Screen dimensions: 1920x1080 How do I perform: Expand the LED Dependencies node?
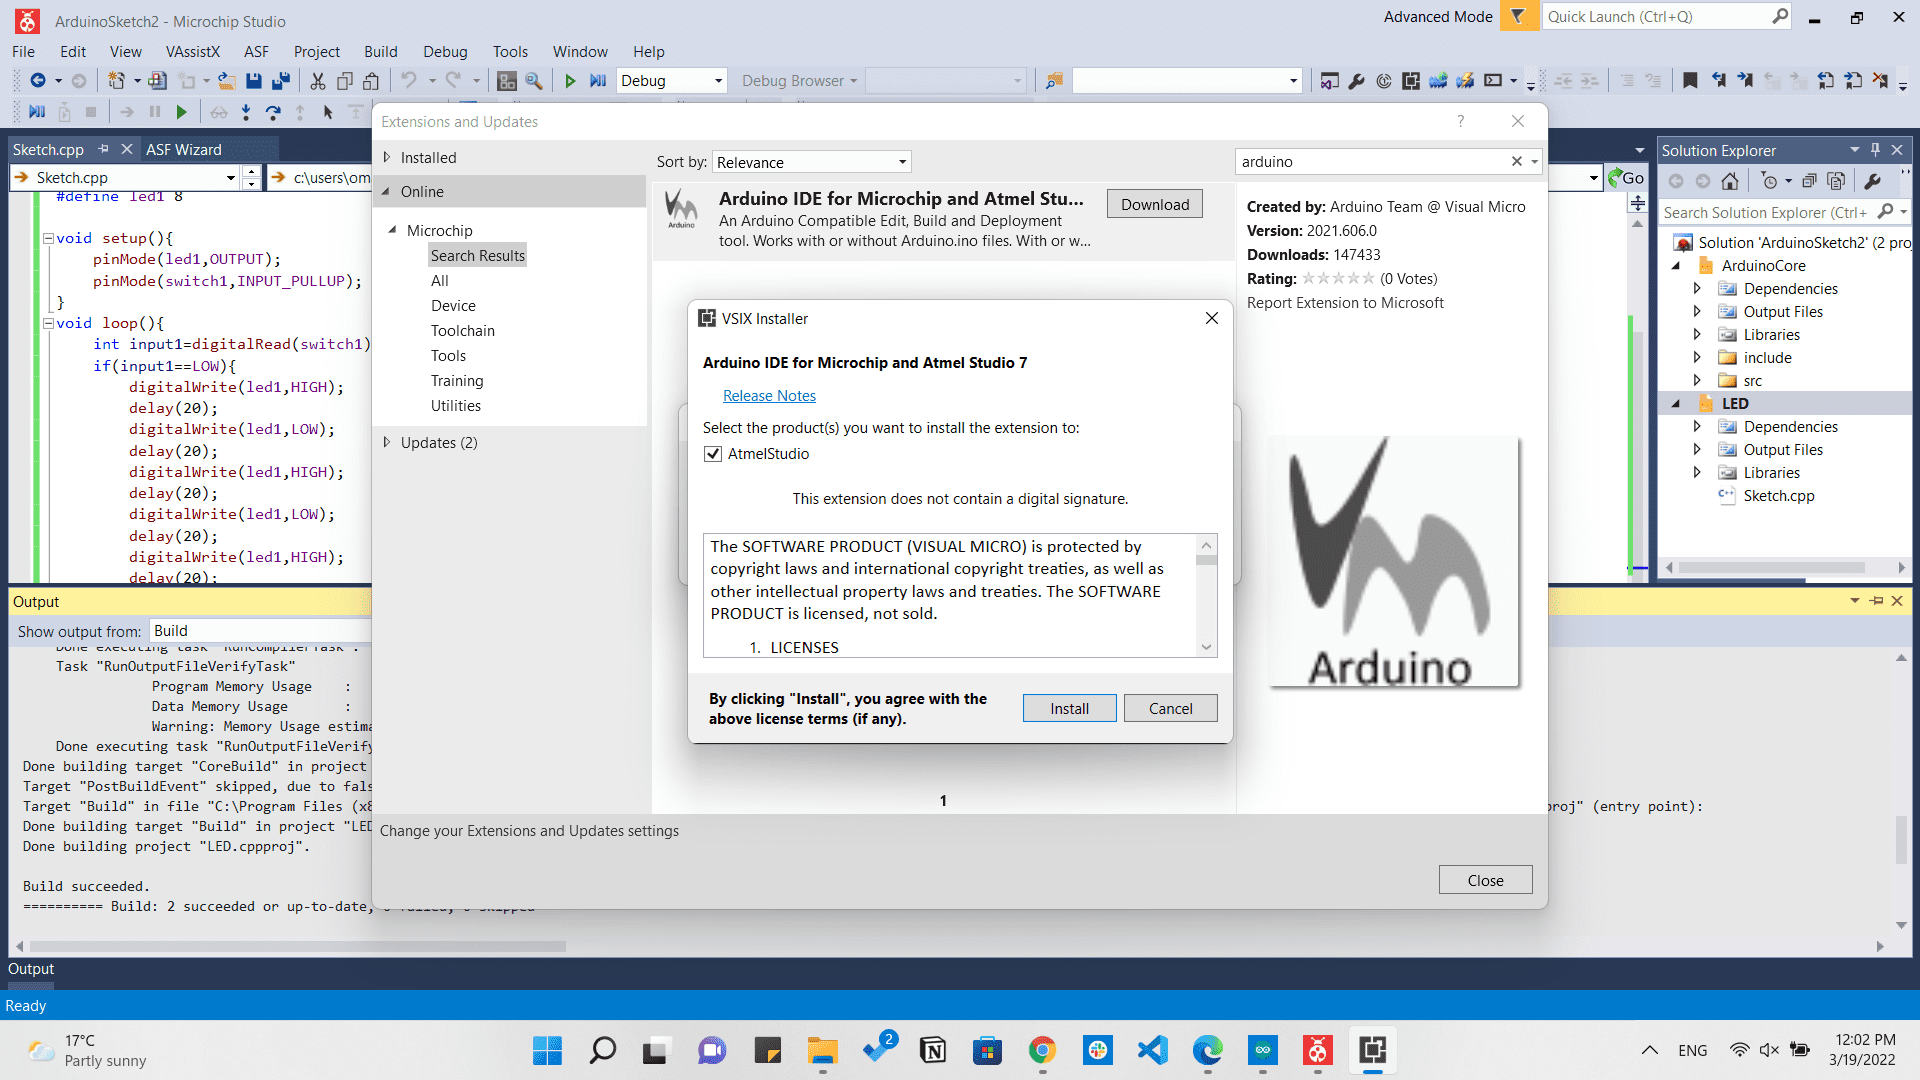coord(1697,427)
